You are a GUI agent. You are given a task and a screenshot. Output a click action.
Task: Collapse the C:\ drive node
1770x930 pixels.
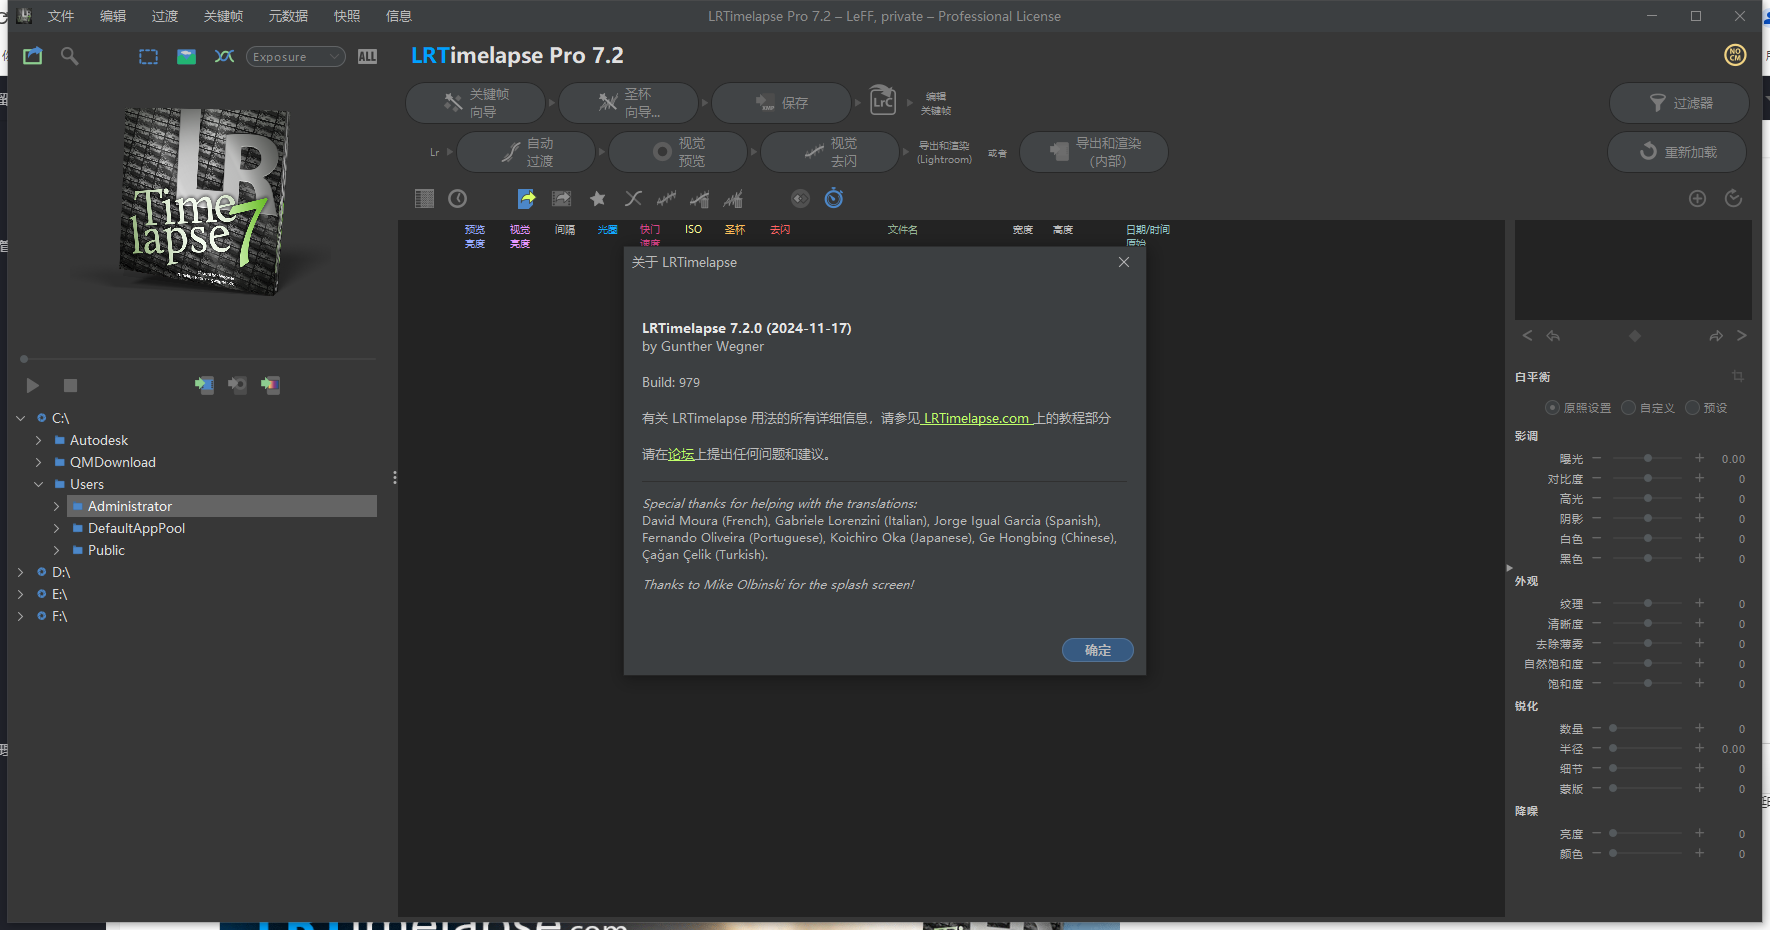[21, 418]
